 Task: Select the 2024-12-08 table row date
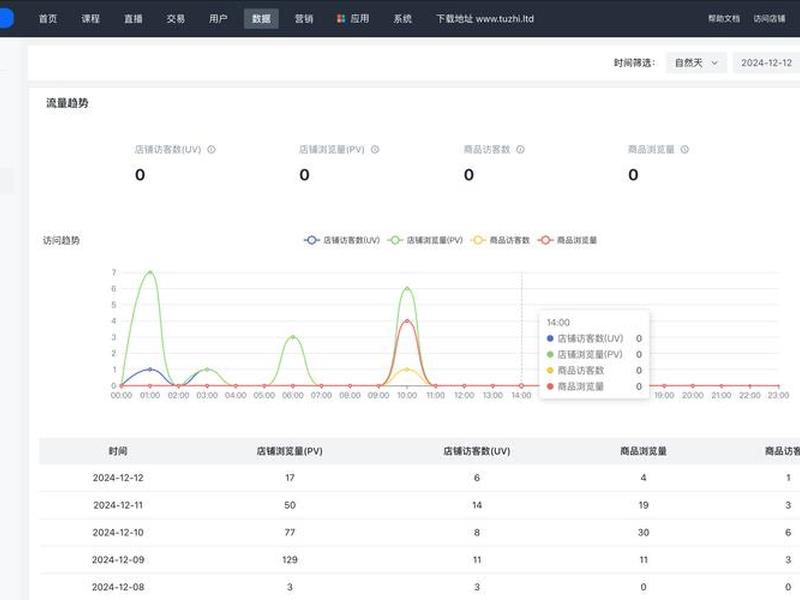[x=118, y=587]
